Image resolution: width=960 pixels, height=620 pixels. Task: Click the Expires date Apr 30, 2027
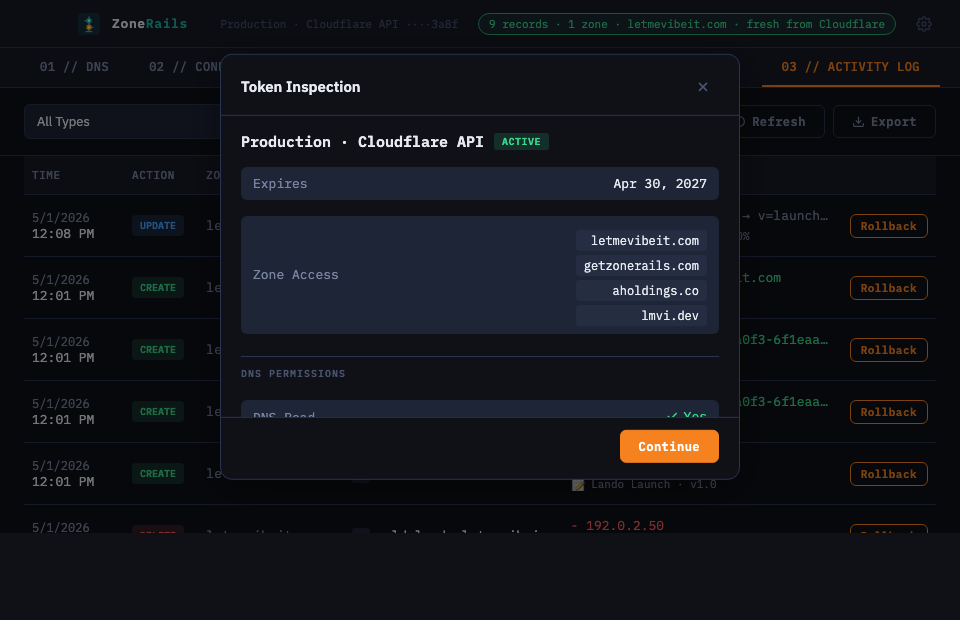point(660,184)
